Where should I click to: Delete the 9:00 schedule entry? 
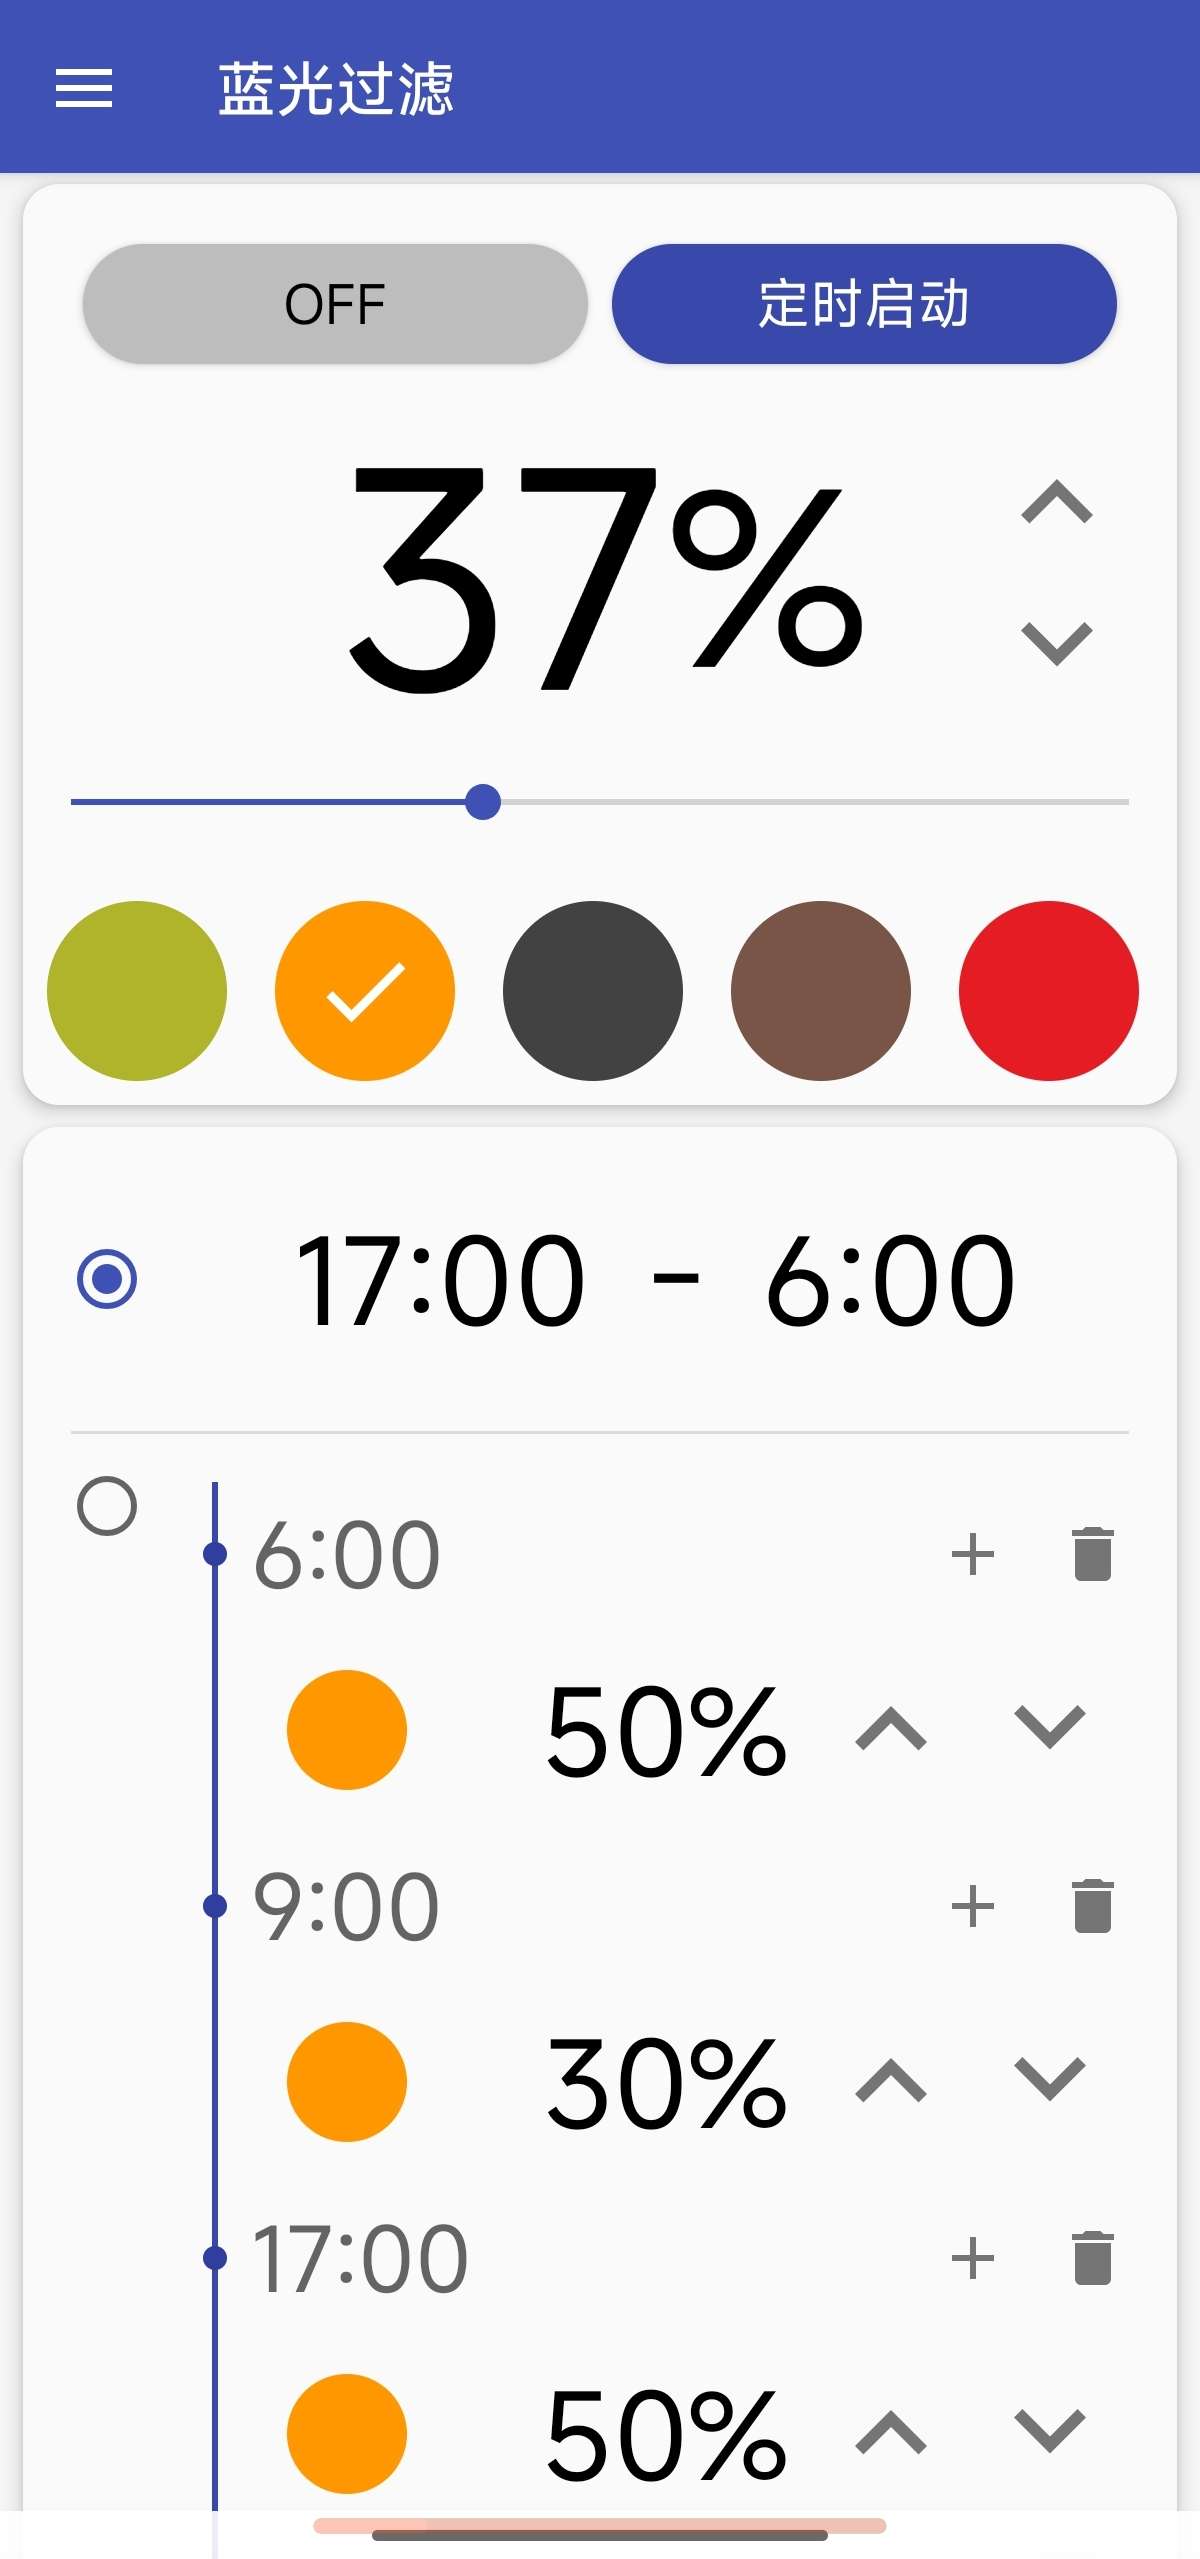(x=1092, y=1906)
